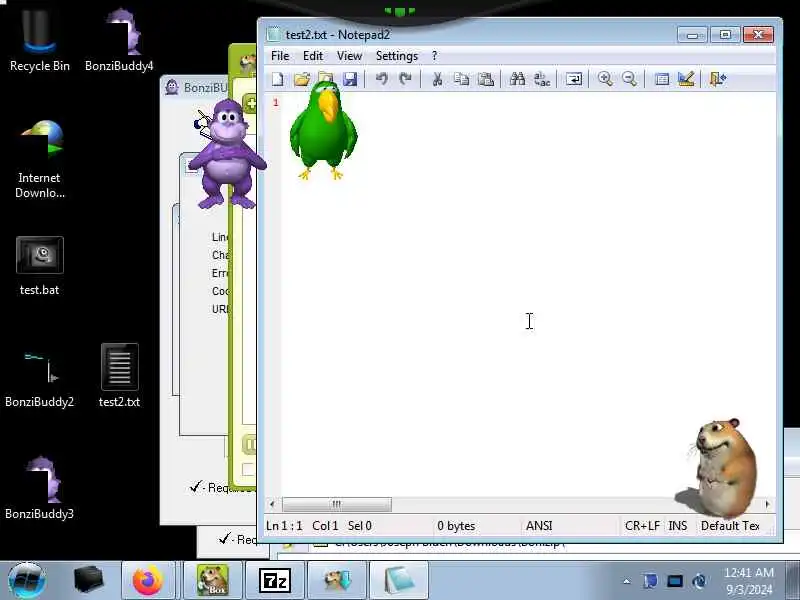Switch to Notepad2 taskbar button
Screen dimensions: 800x600
point(398,581)
